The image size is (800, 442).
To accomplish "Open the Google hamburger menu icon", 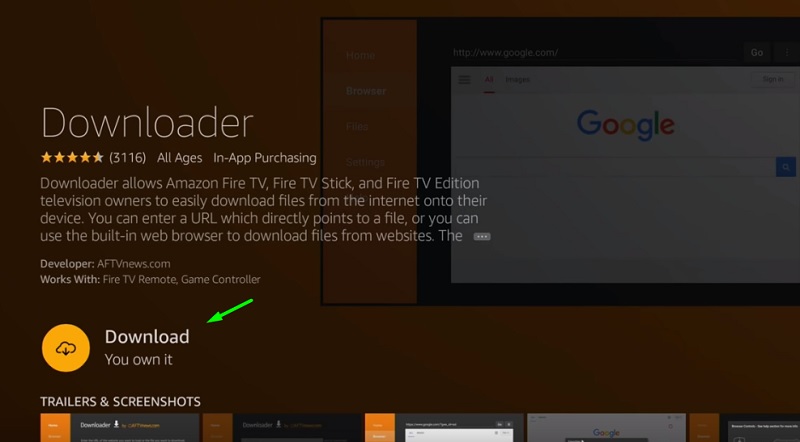I will coord(464,80).
